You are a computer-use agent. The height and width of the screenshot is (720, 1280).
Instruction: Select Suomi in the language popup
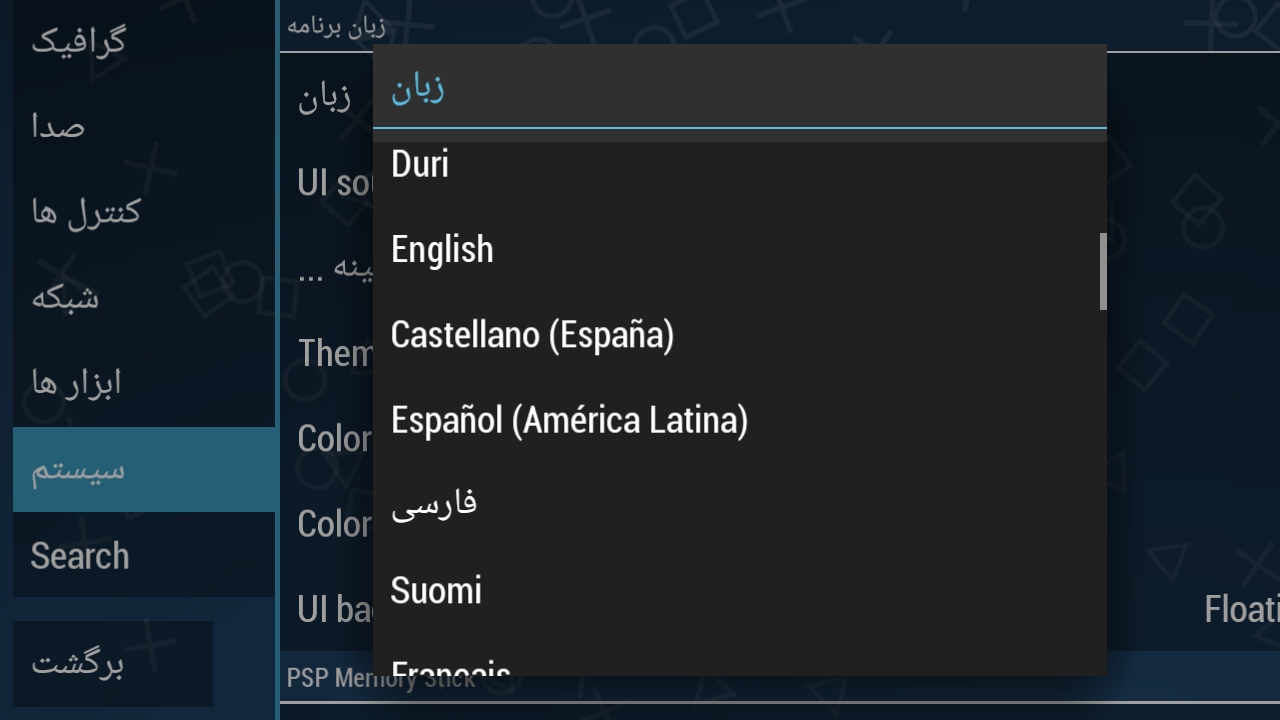click(739, 590)
